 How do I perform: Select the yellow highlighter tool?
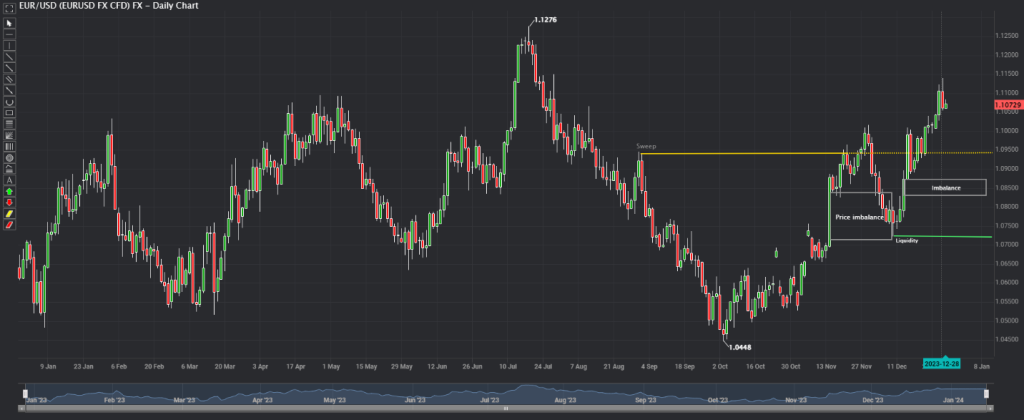(9, 213)
